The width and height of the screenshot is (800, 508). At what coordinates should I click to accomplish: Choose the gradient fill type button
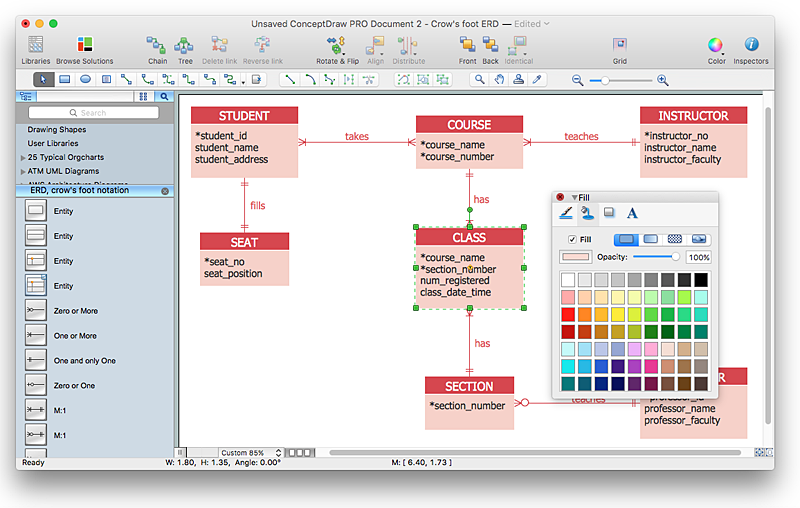pos(651,240)
